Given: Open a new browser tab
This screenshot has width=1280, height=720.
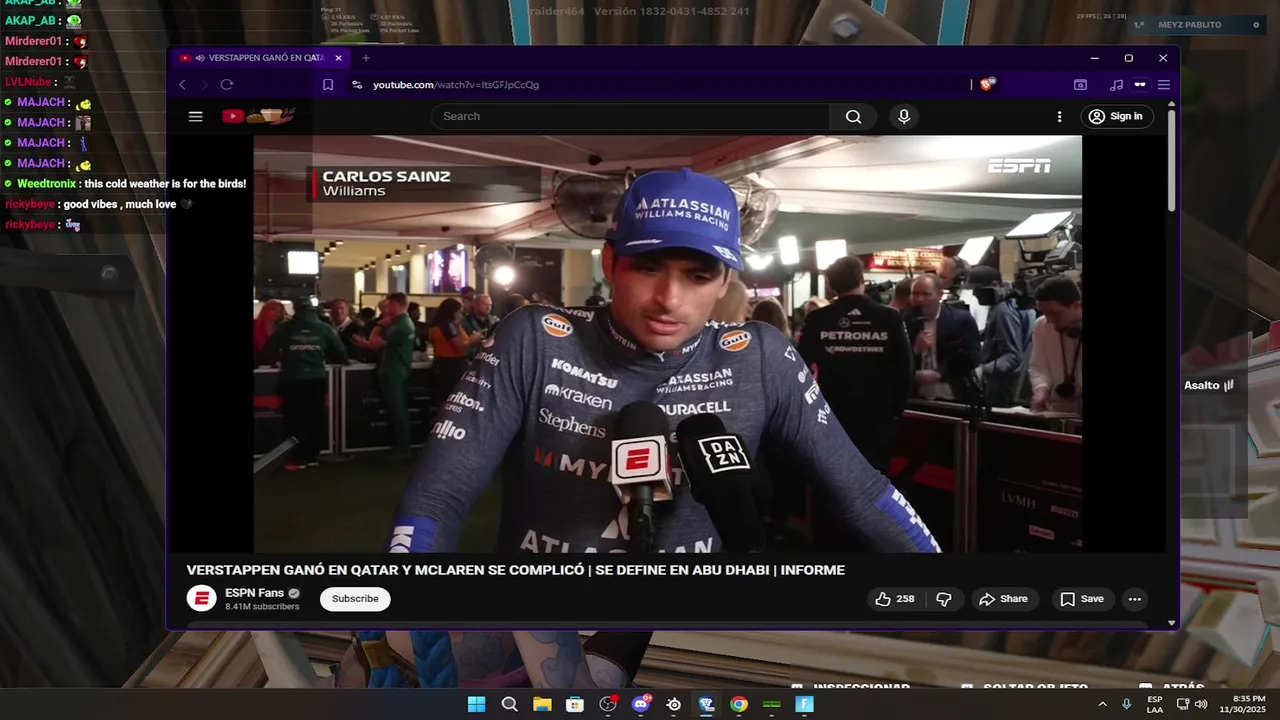Looking at the screenshot, I should point(366,58).
